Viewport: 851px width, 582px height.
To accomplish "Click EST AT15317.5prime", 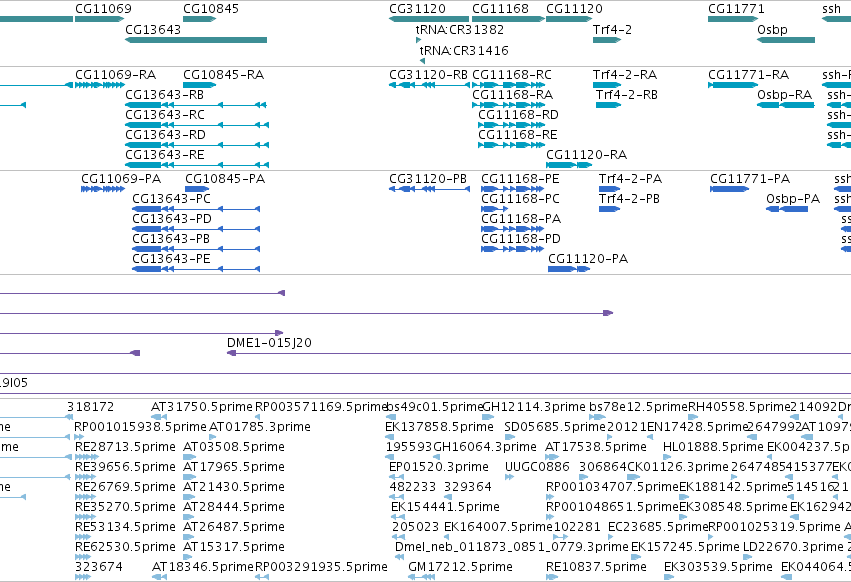I will pos(234,547).
